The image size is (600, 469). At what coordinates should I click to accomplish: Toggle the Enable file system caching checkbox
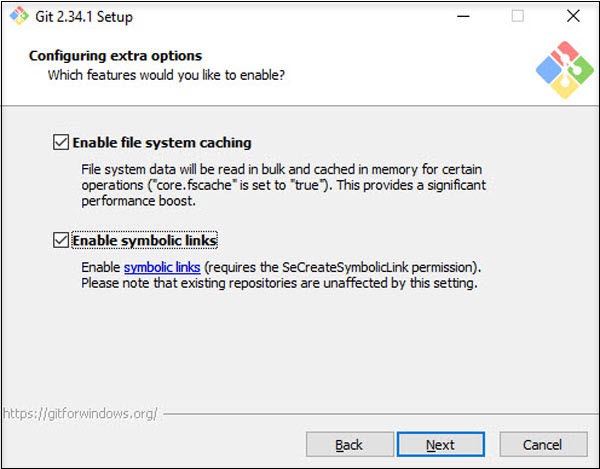tap(61, 143)
